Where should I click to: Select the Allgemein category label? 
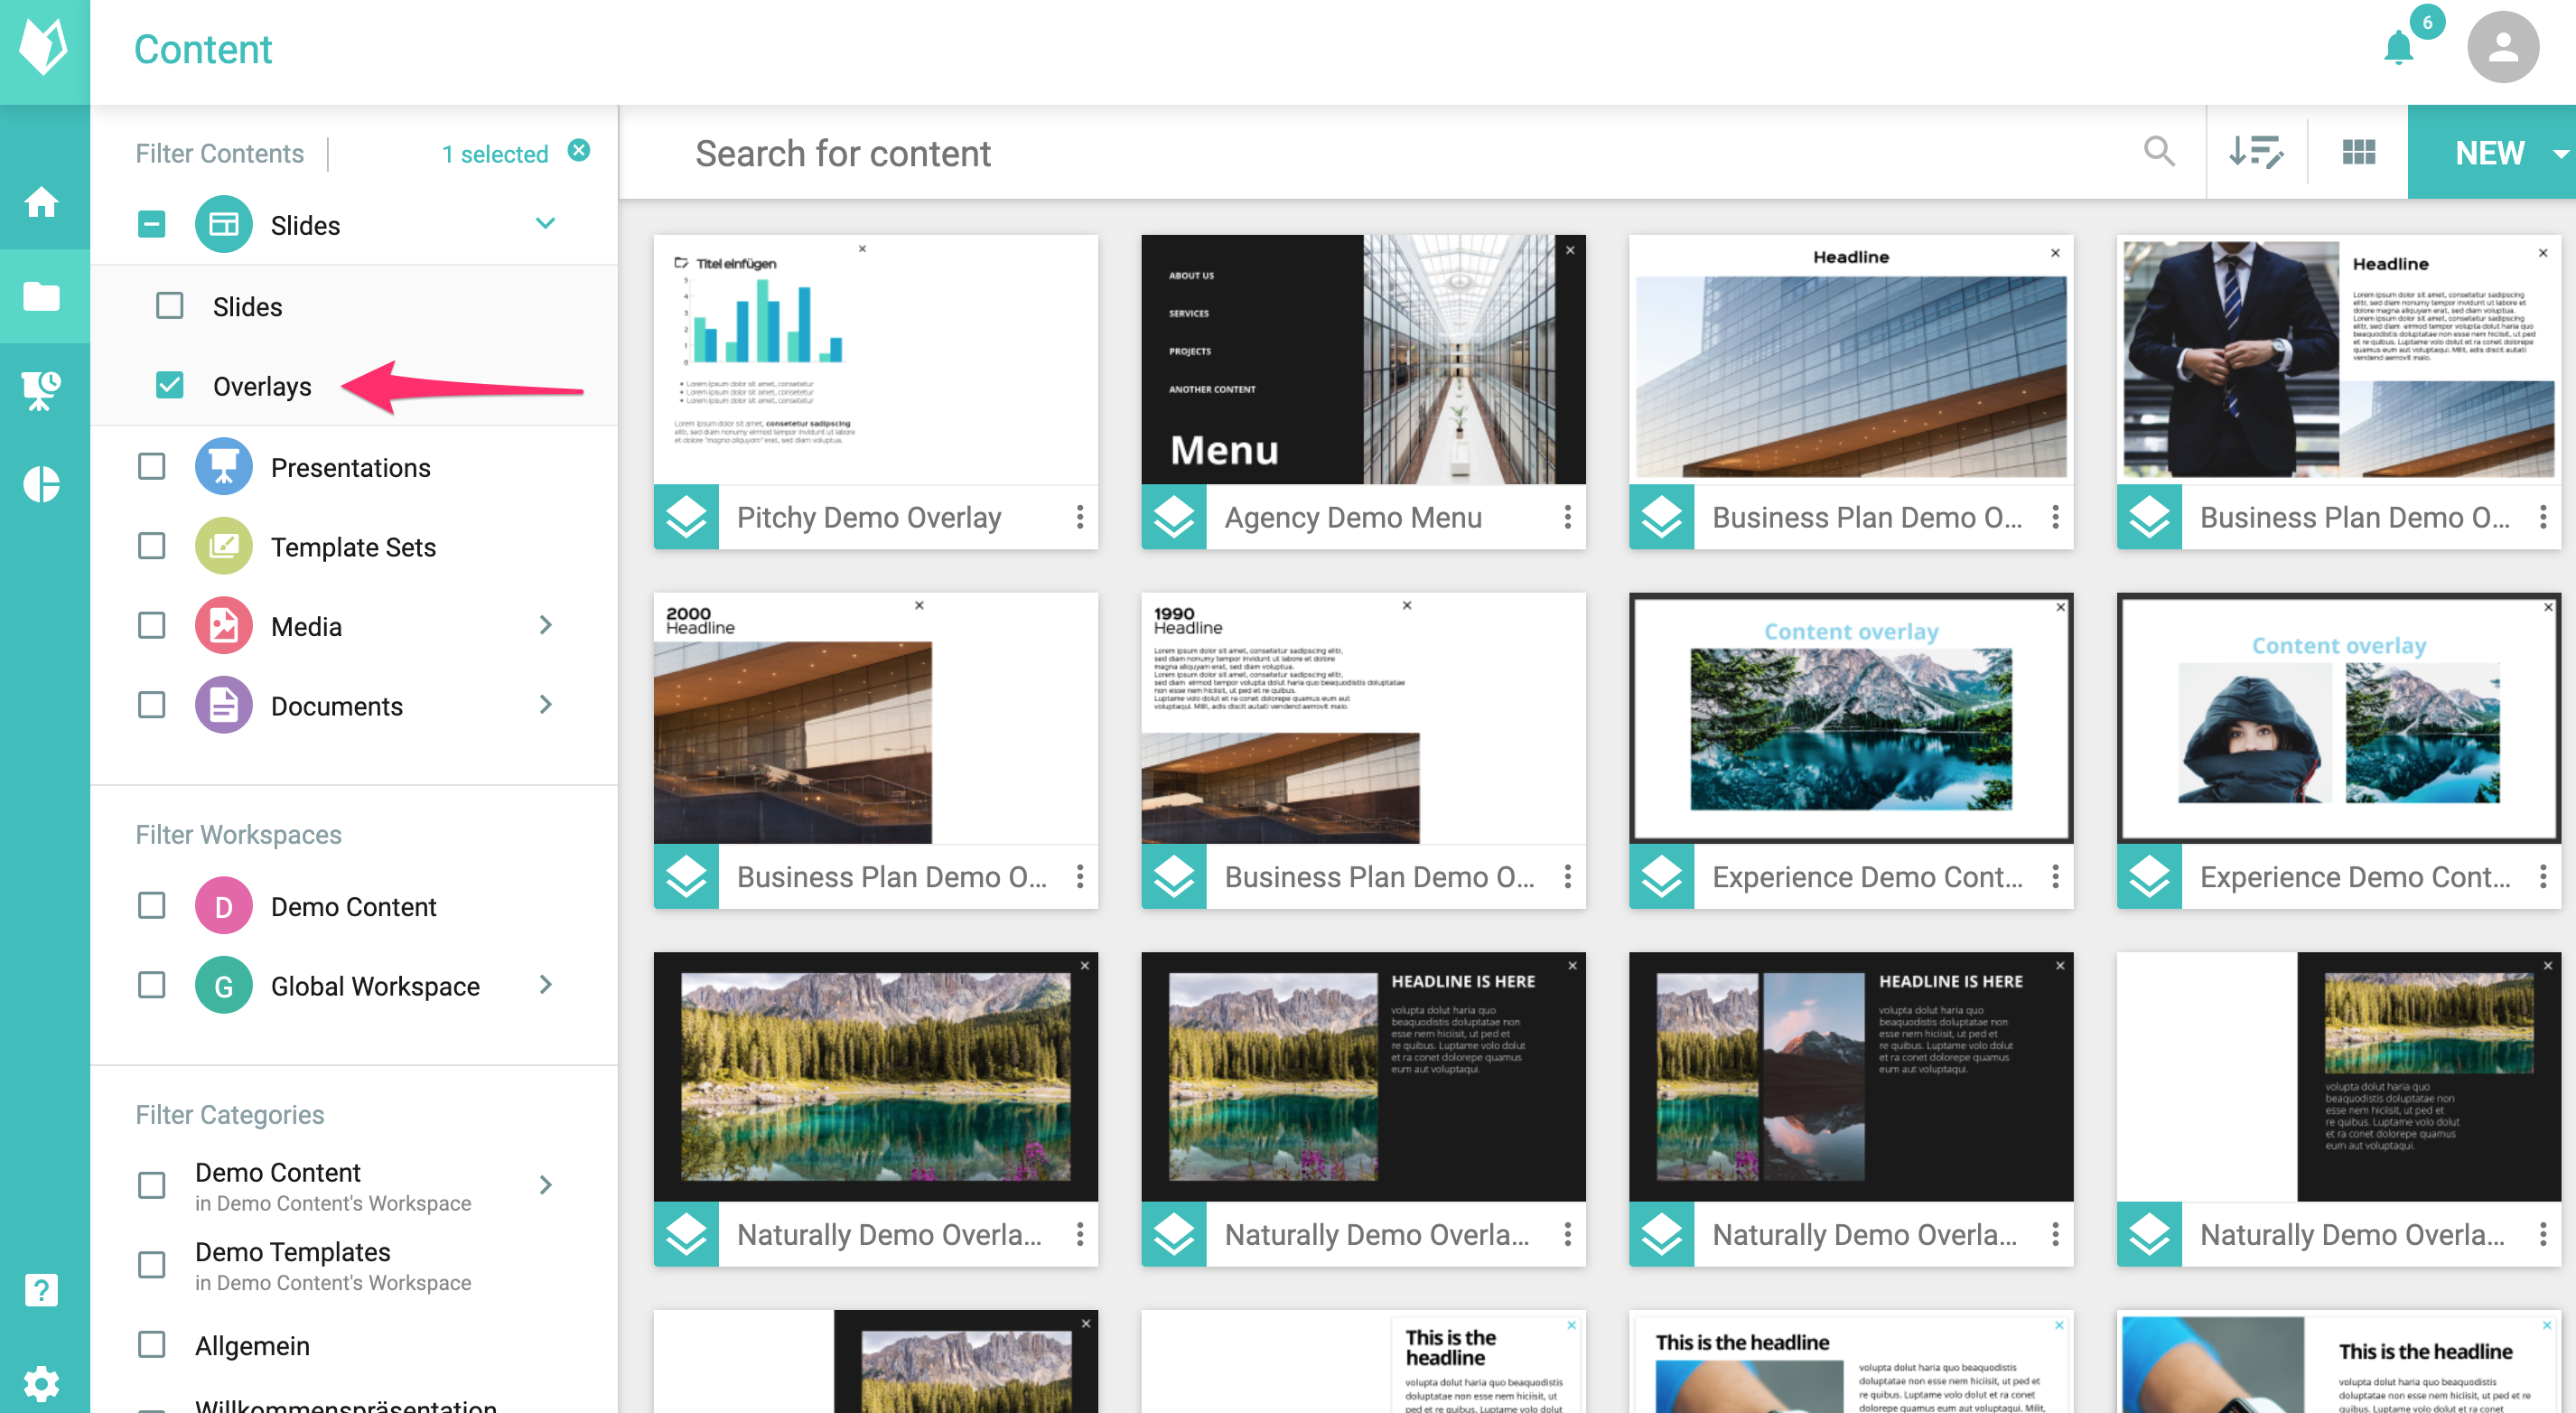[x=252, y=1346]
